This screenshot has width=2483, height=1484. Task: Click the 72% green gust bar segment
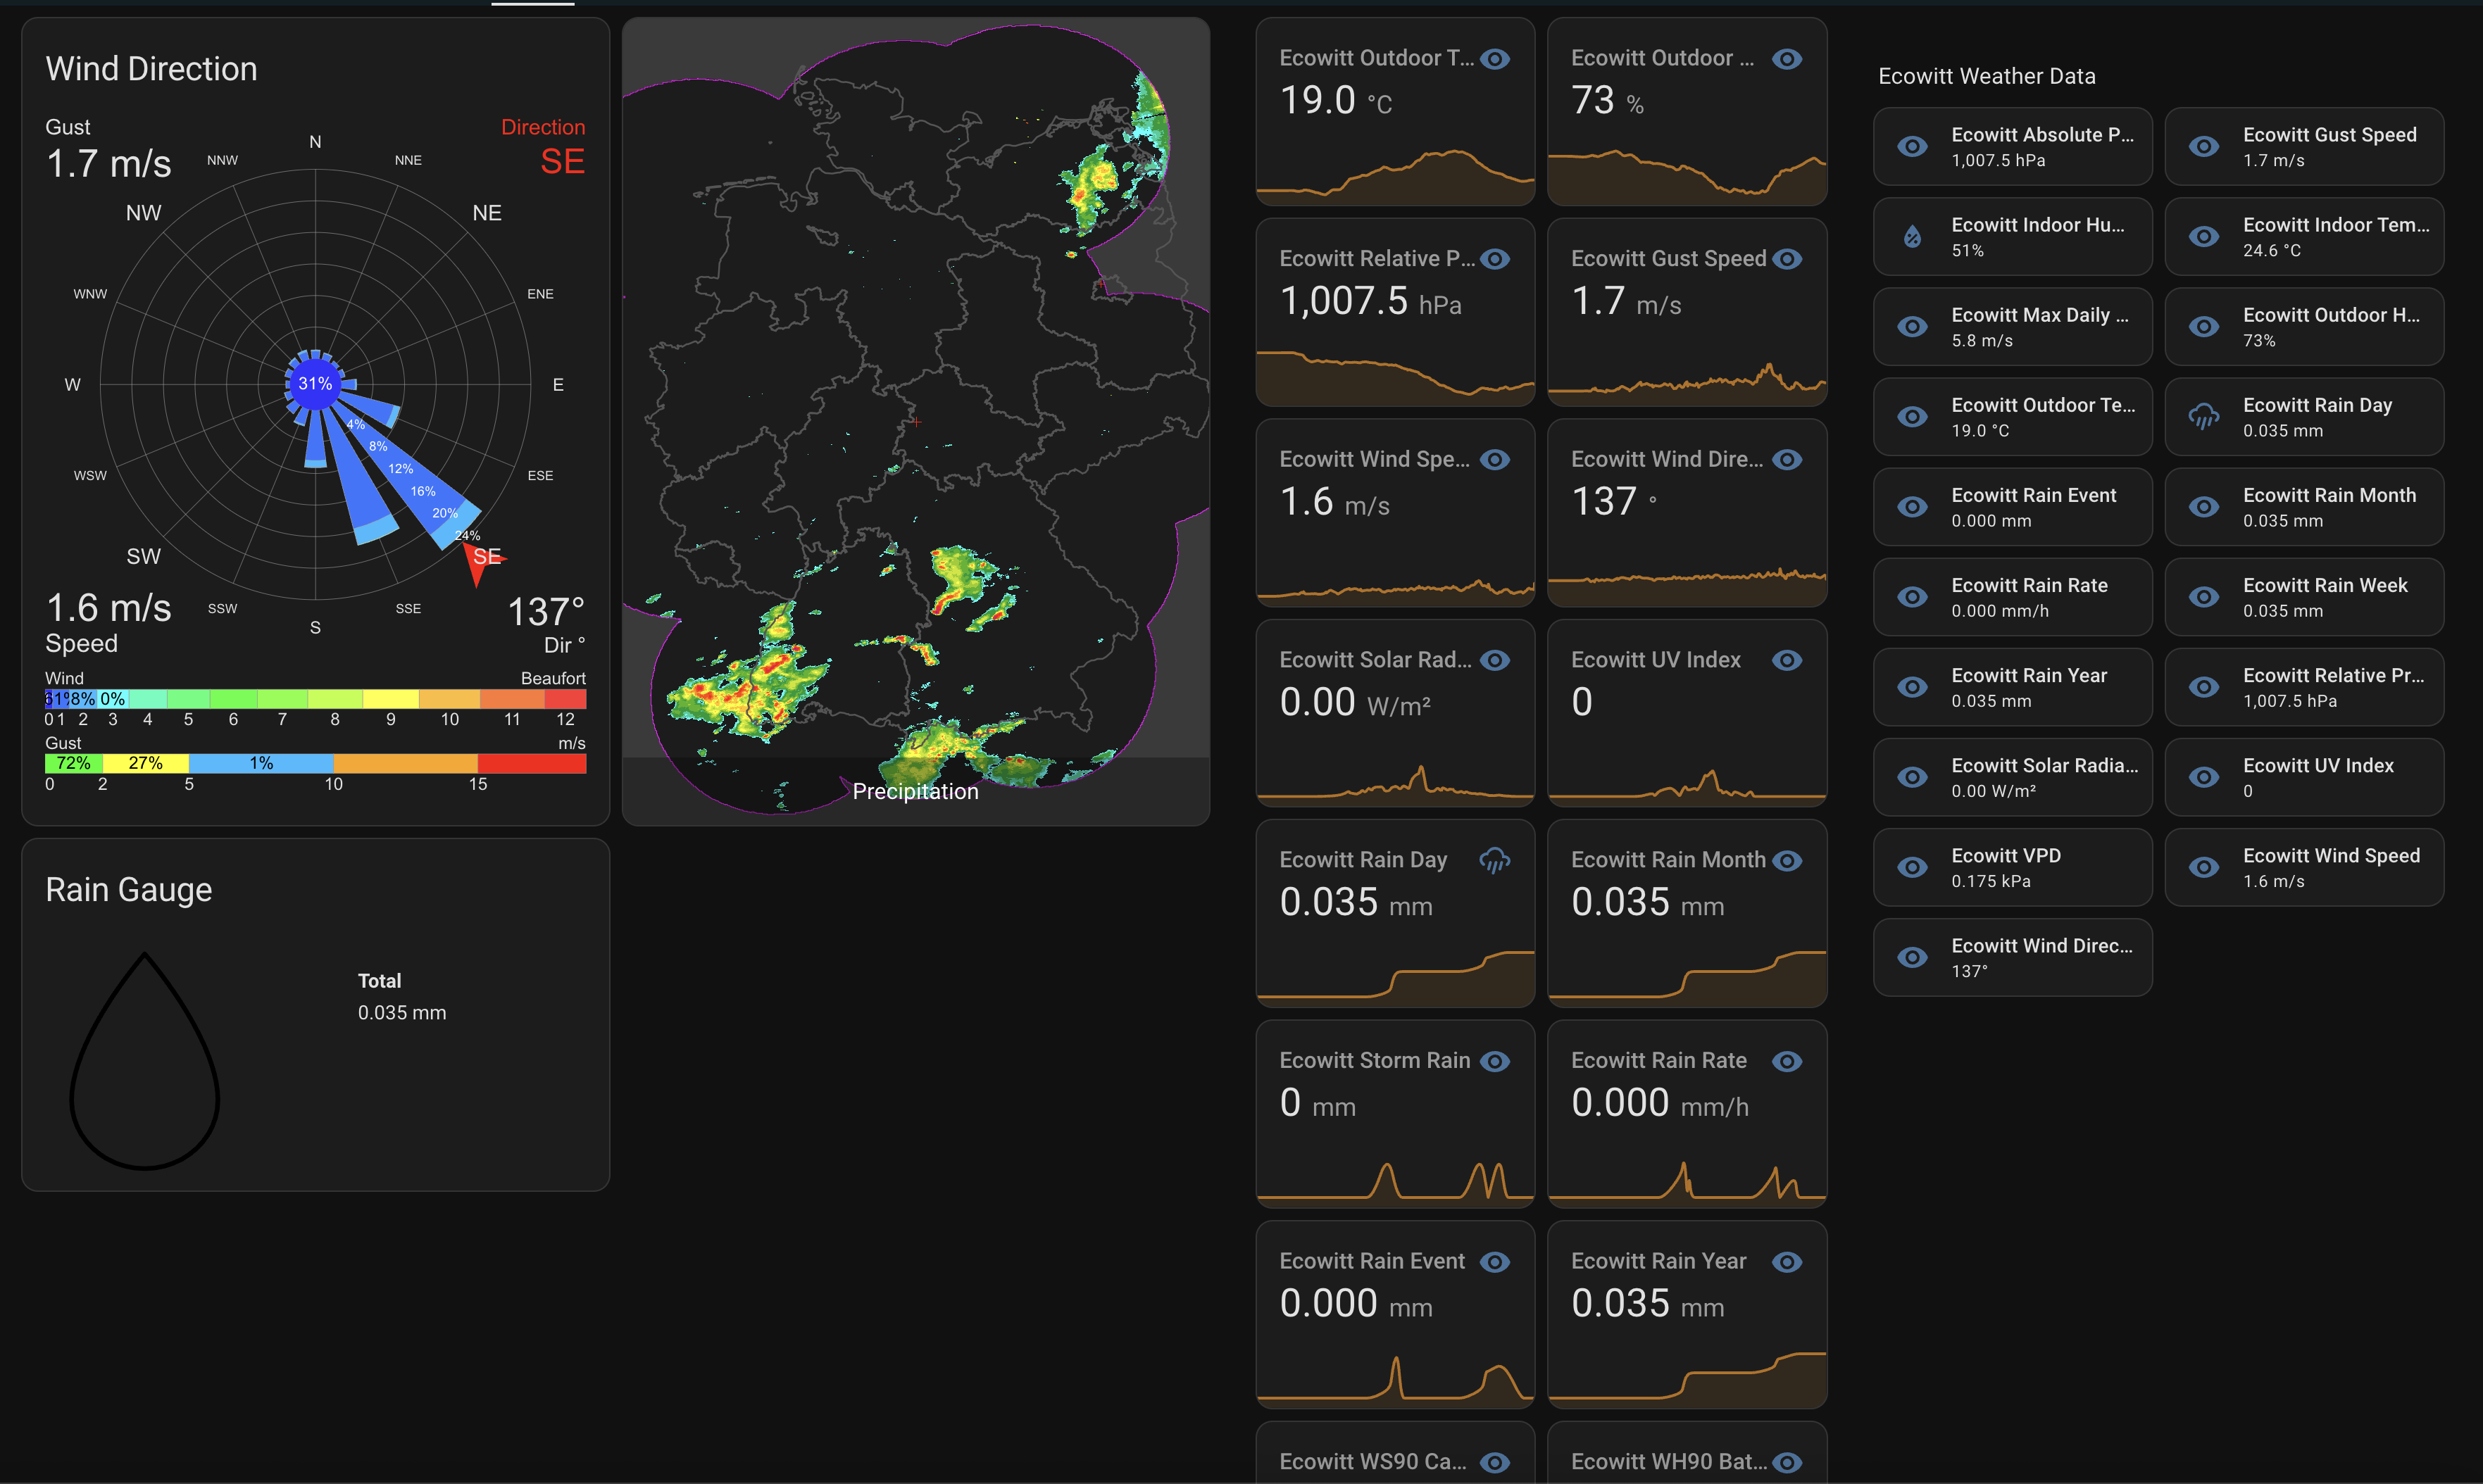[x=73, y=763]
